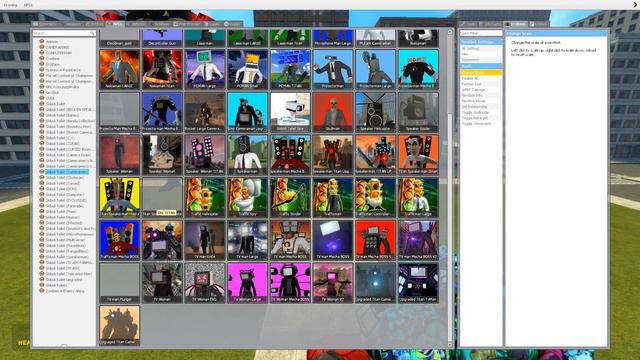Pick the Trafficman Large icon
Viewport: 640px width, 360px height.
coord(418,197)
